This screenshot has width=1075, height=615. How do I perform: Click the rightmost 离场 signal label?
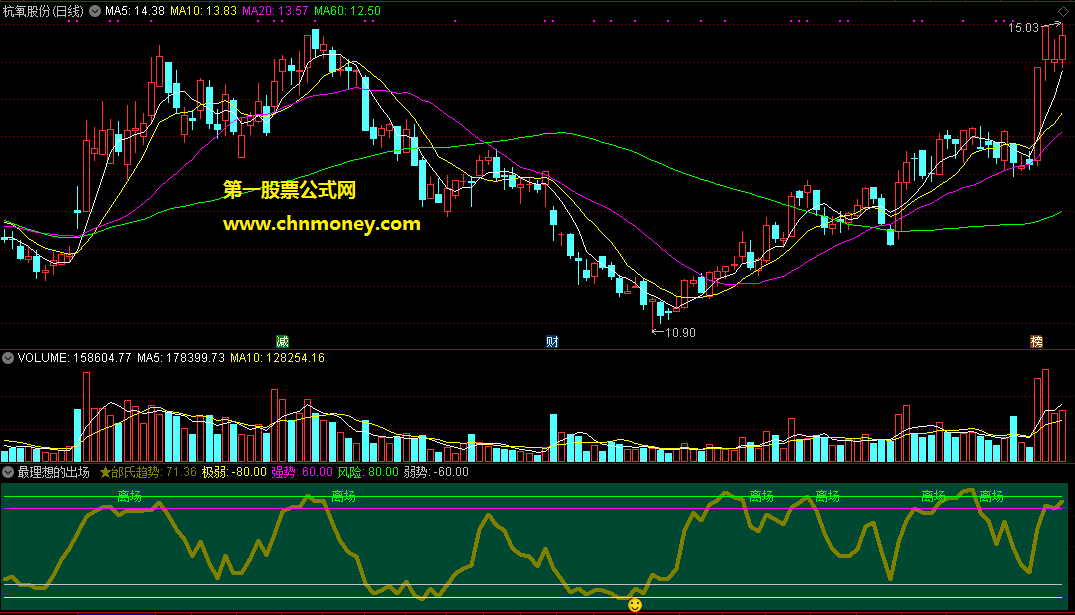click(991, 496)
